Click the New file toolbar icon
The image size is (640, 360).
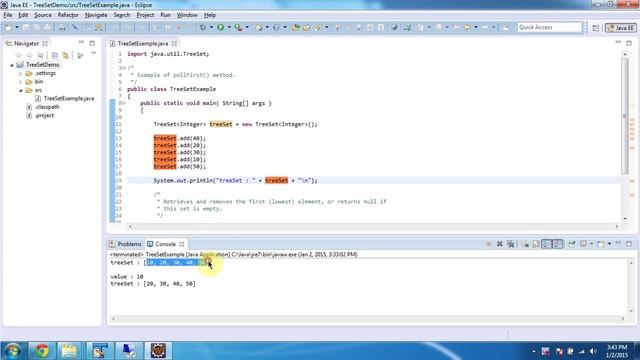coord(8,27)
